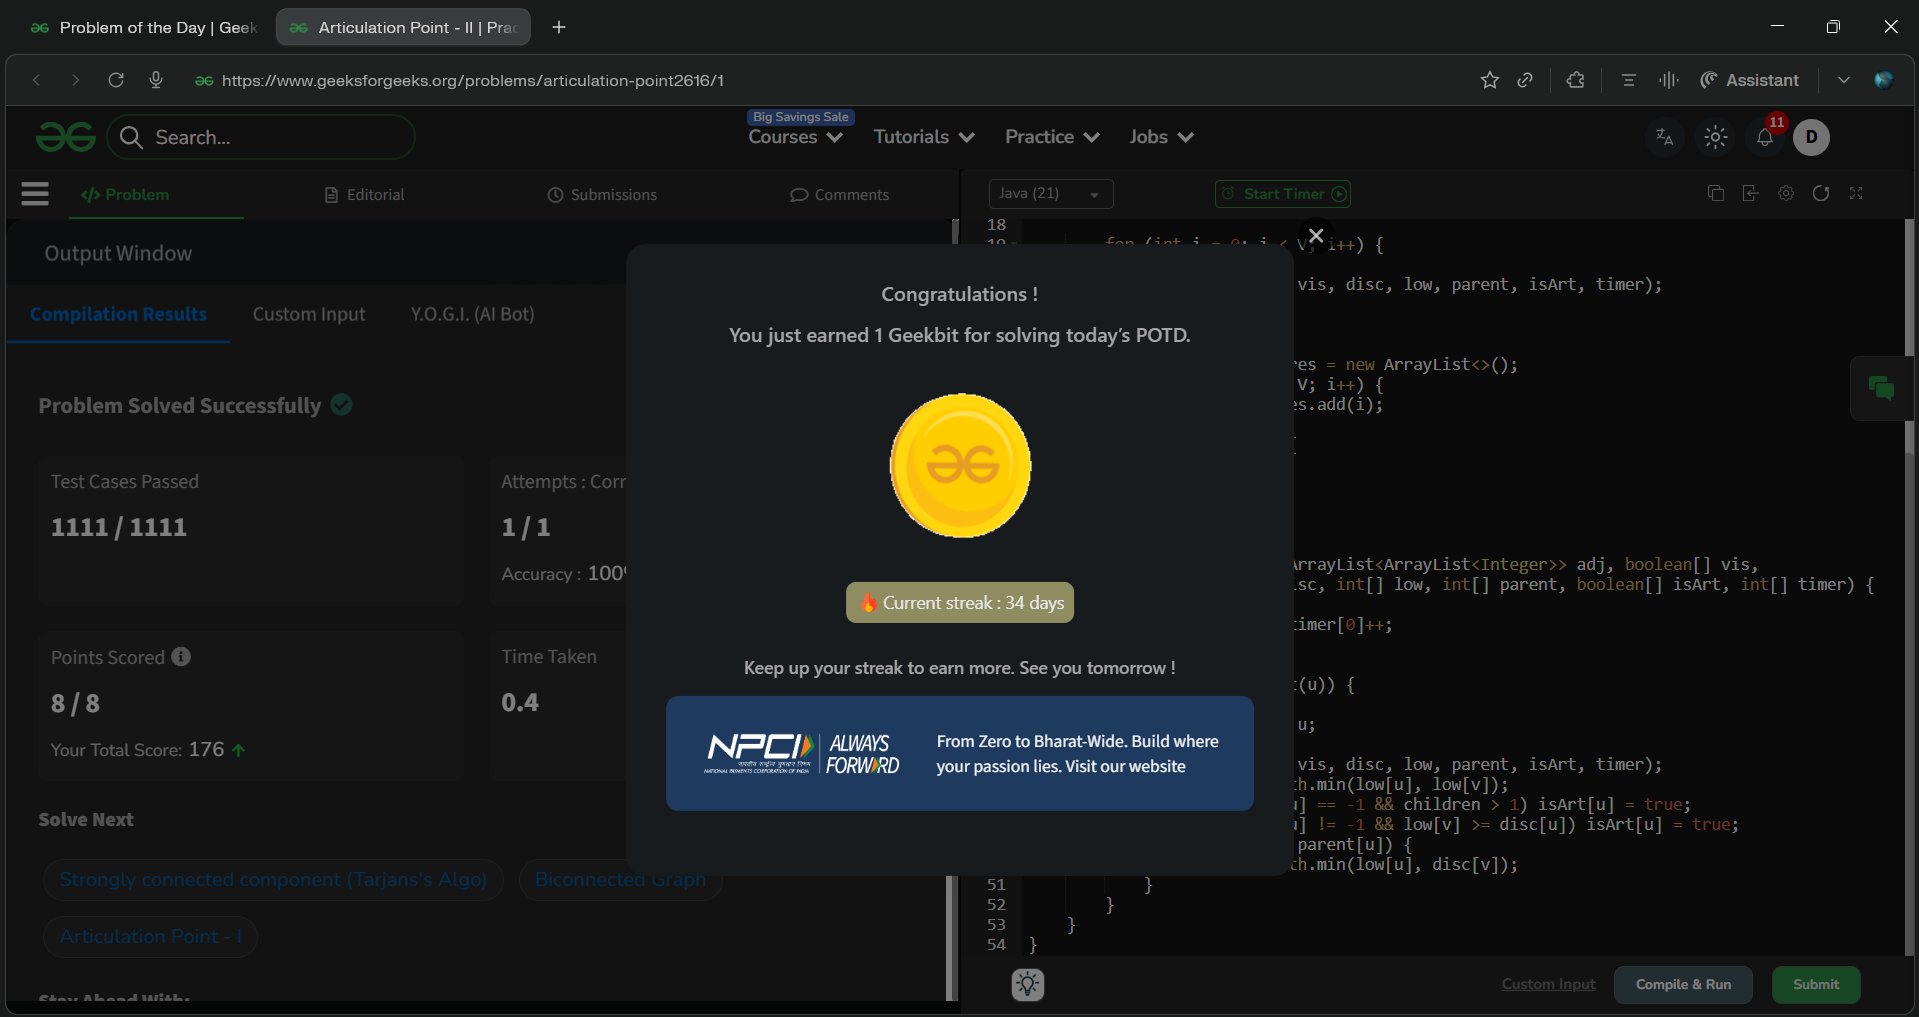Image resolution: width=1919 pixels, height=1017 pixels.
Task: Toggle fullscreen editor mode icon
Action: click(x=1856, y=194)
